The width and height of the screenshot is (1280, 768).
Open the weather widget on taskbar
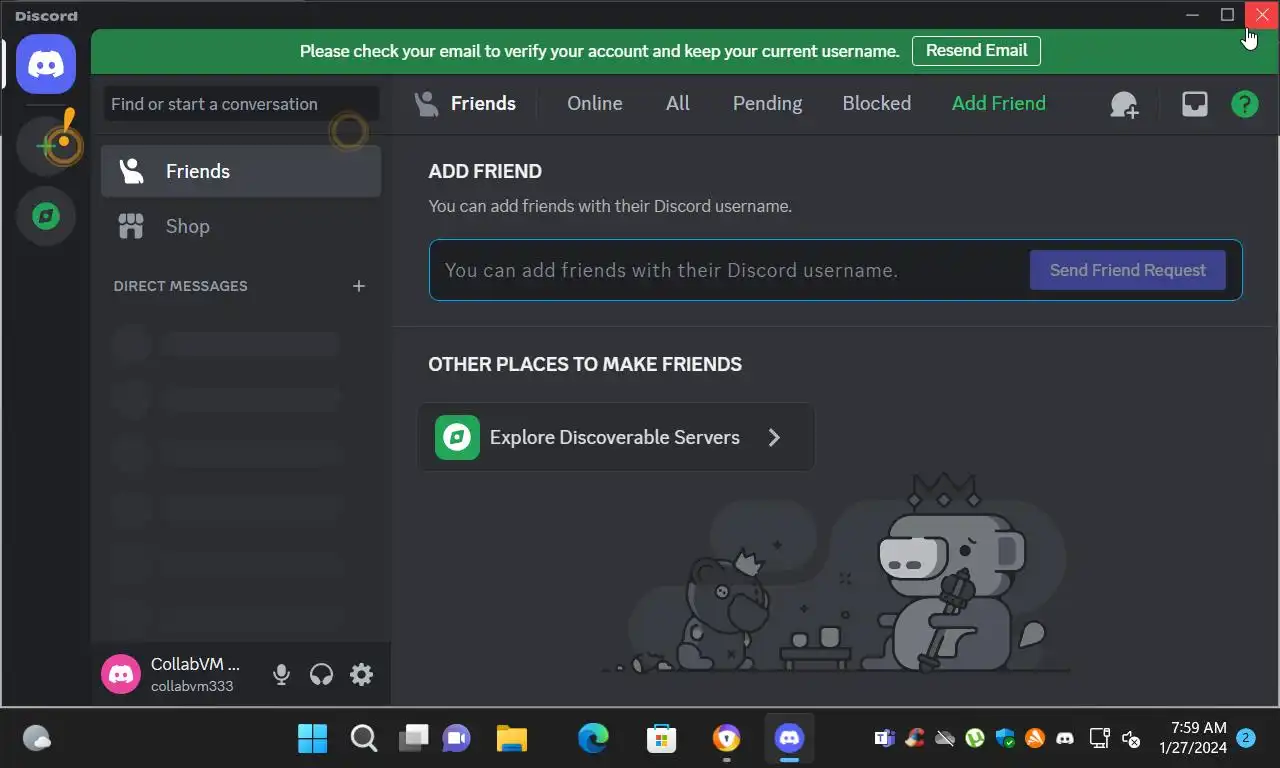[37, 739]
